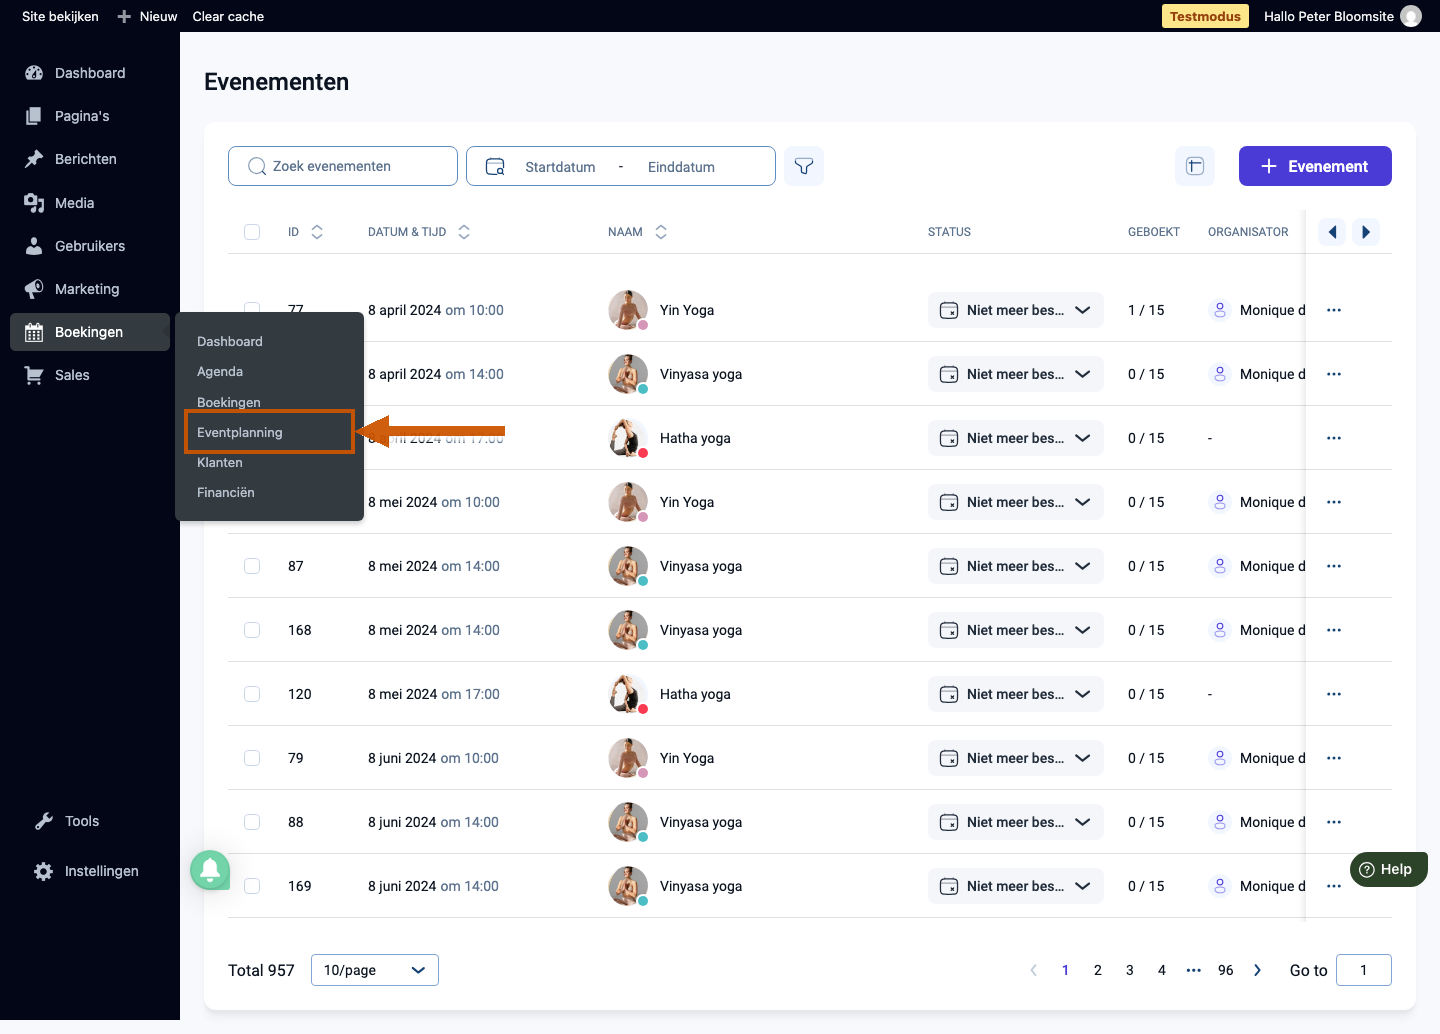1440x1034 pixels.
Task: Open three-dots menu for event 168
Action: tap(1333, 630)
